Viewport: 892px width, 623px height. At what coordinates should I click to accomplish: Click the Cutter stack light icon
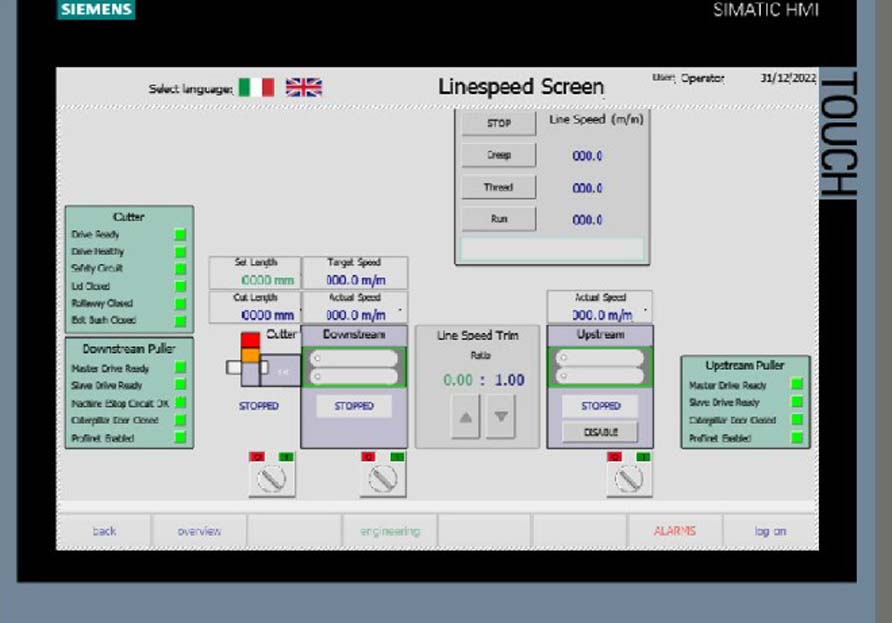250,356
